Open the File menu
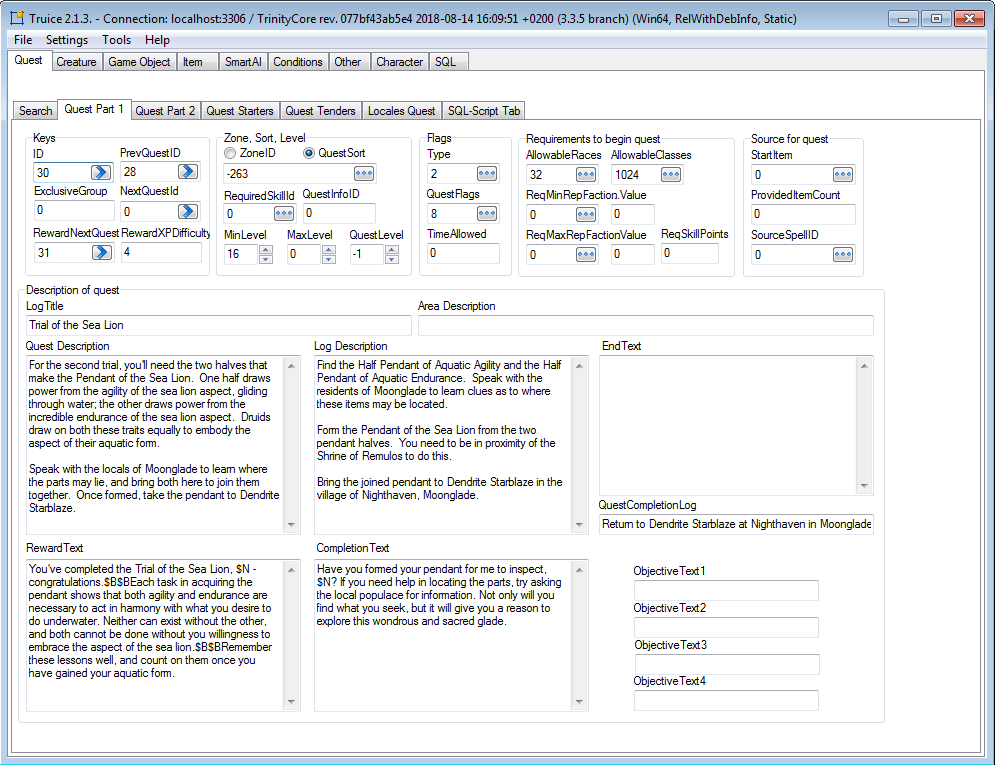Screen dimensions: 995x765 [23, 39]
